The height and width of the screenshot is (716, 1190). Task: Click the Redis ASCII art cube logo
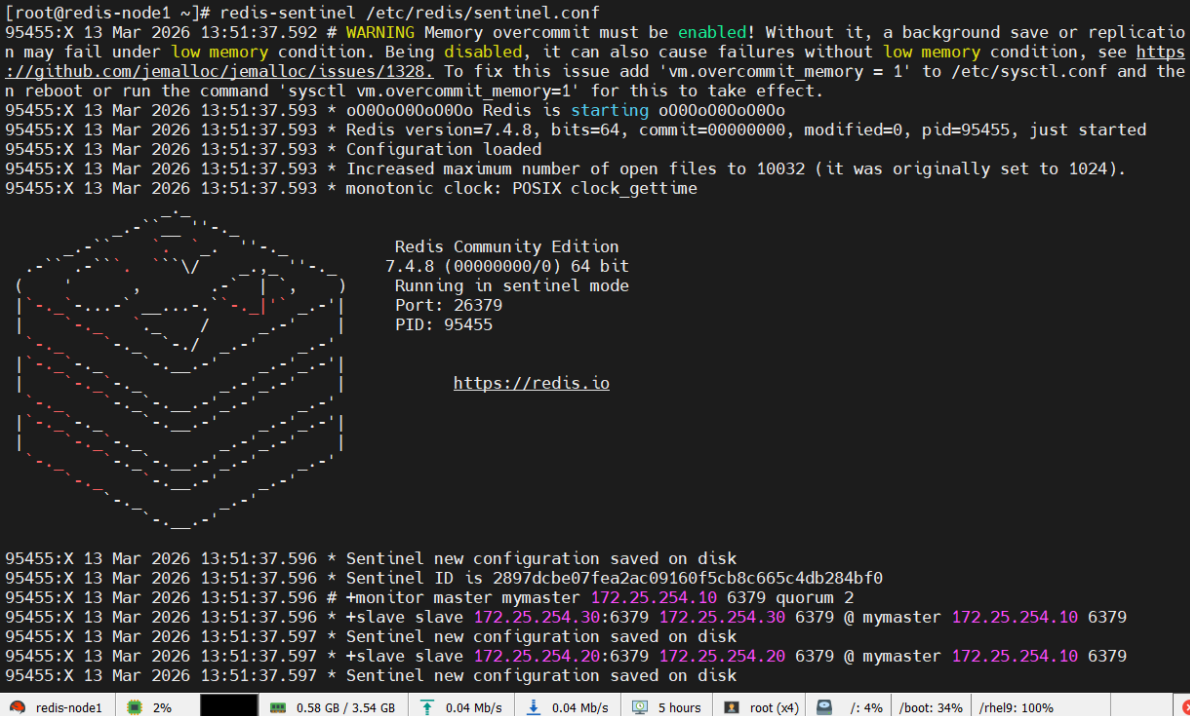point(181,368)
